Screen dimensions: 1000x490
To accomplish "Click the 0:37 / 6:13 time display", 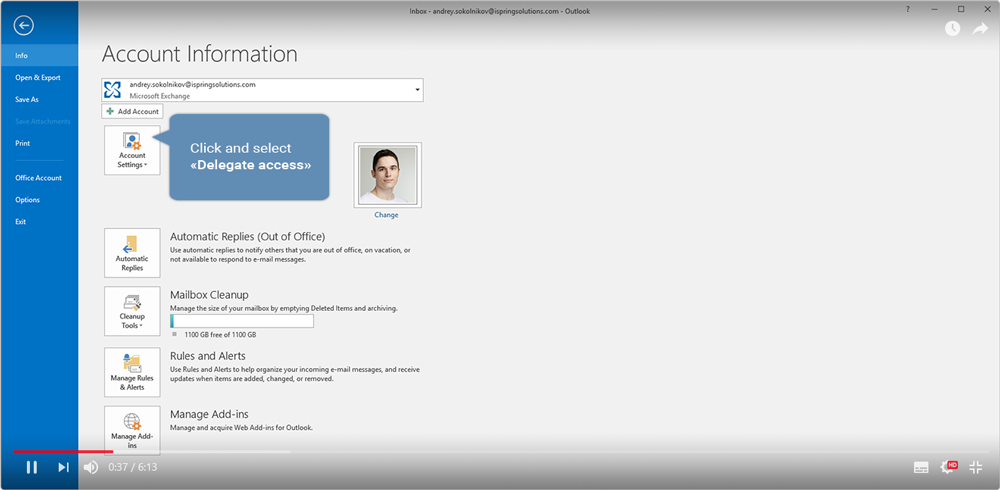I will point(133,468).
